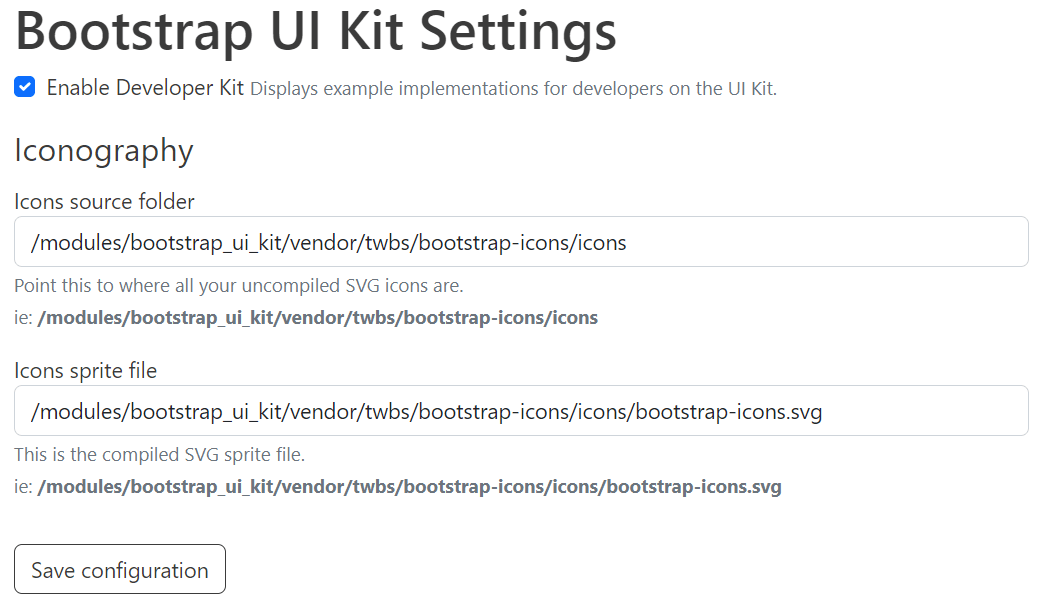Disable the Enable Developer Kit checkbox
The image size is (1040, 603).
[x=24, y=87]
